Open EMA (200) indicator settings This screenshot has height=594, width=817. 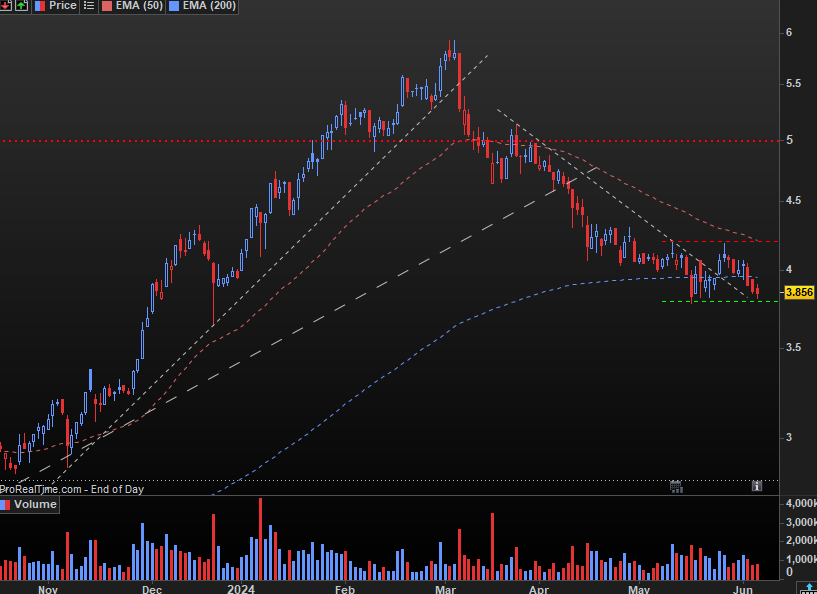(x=209, y=6)
